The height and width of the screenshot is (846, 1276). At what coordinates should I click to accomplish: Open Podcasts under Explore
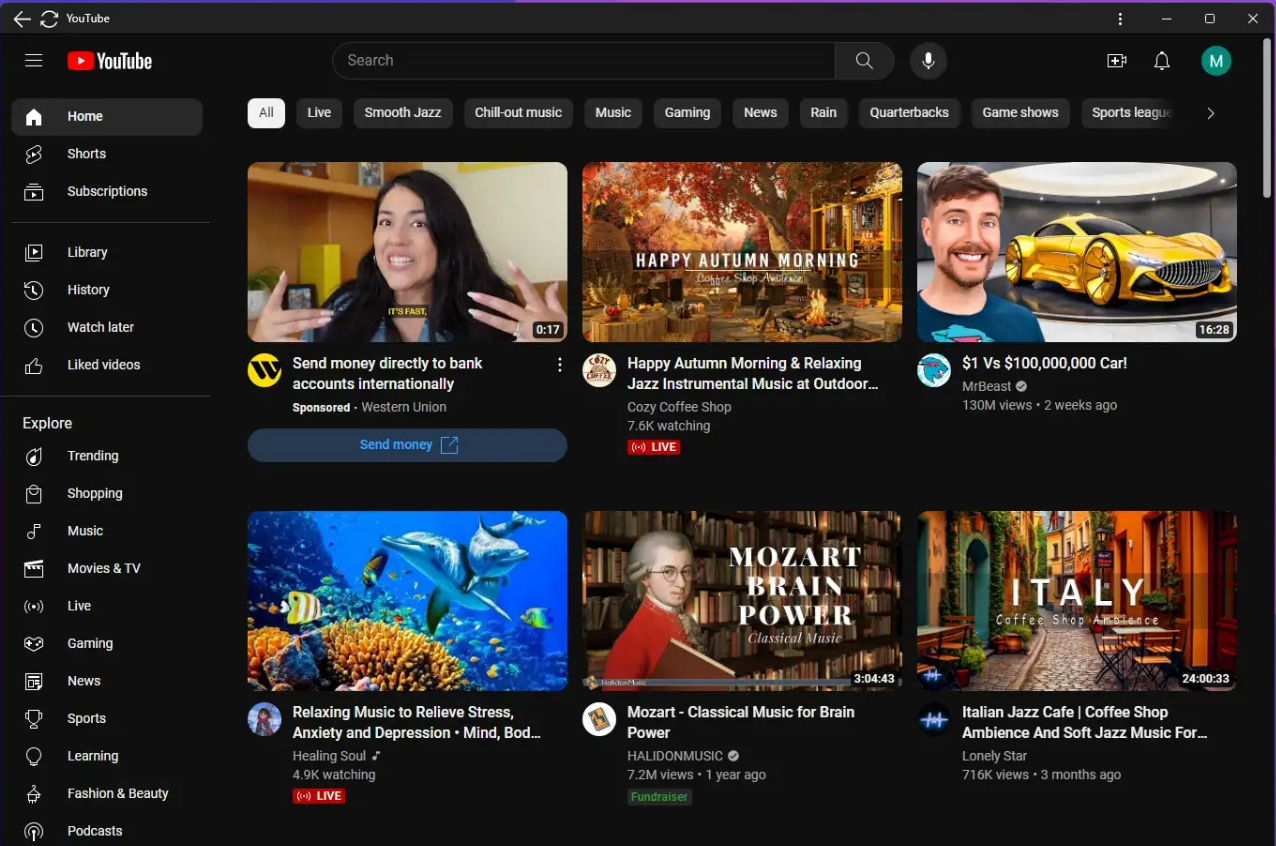pyautogui.click(x=107, y=831)
